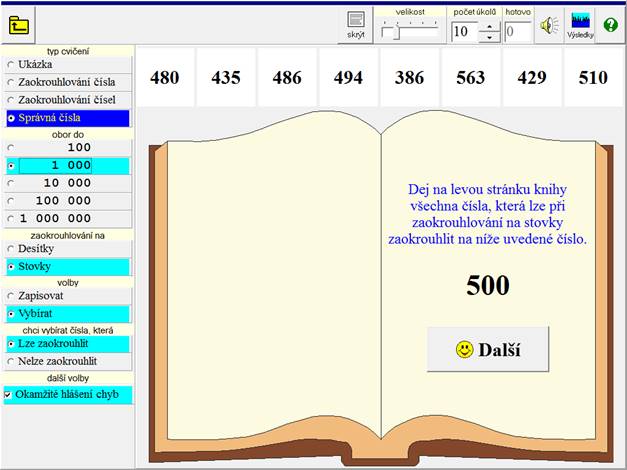Pick the number tile 429
This screenshot has height=470, width=627.
532,77
